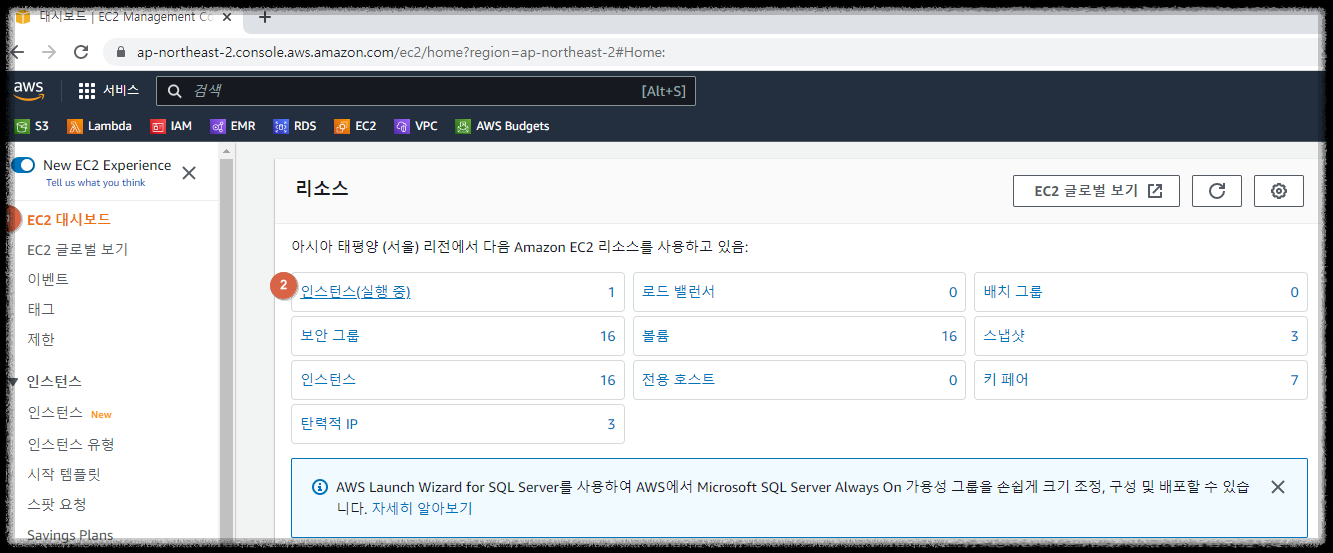The width and height of the screenshot is (1333, 553).
Task: Go back in the browser
Action: pyautogui.click(x=16, y=52)
